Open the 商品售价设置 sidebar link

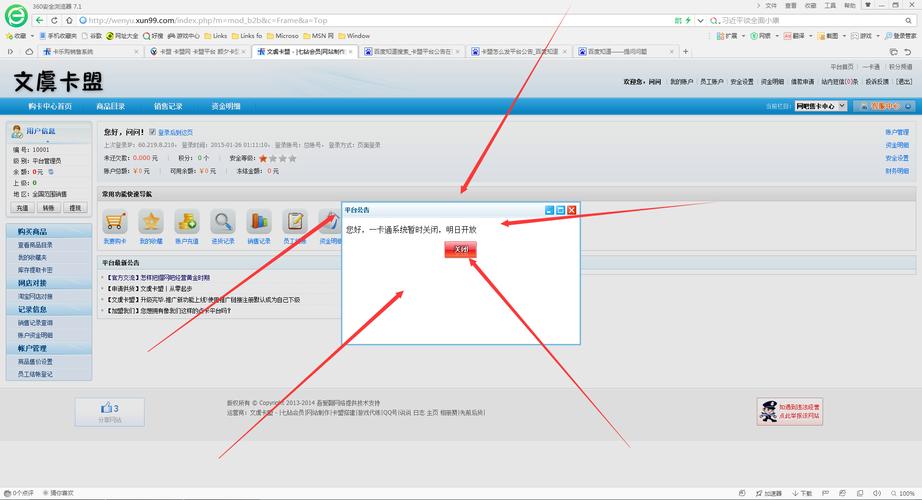pyautogui.click(x=35, y=361)
